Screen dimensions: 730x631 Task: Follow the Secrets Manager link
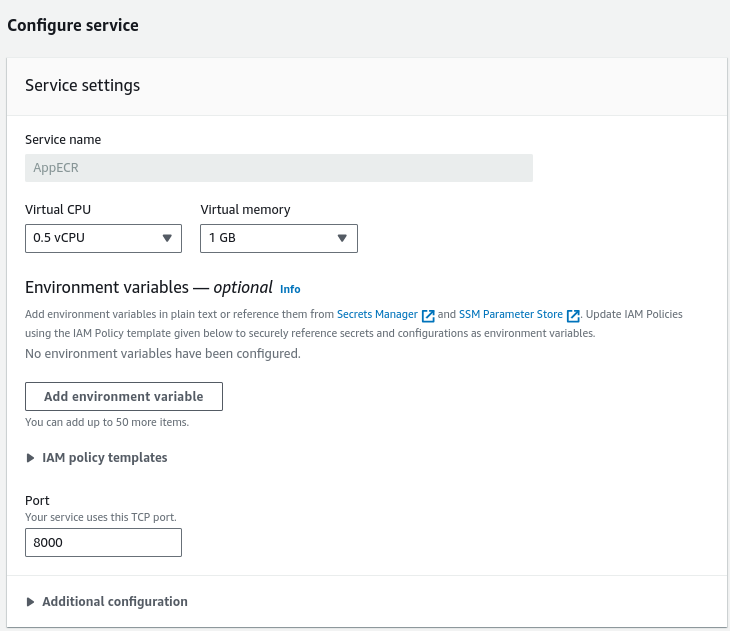point(377,314)
